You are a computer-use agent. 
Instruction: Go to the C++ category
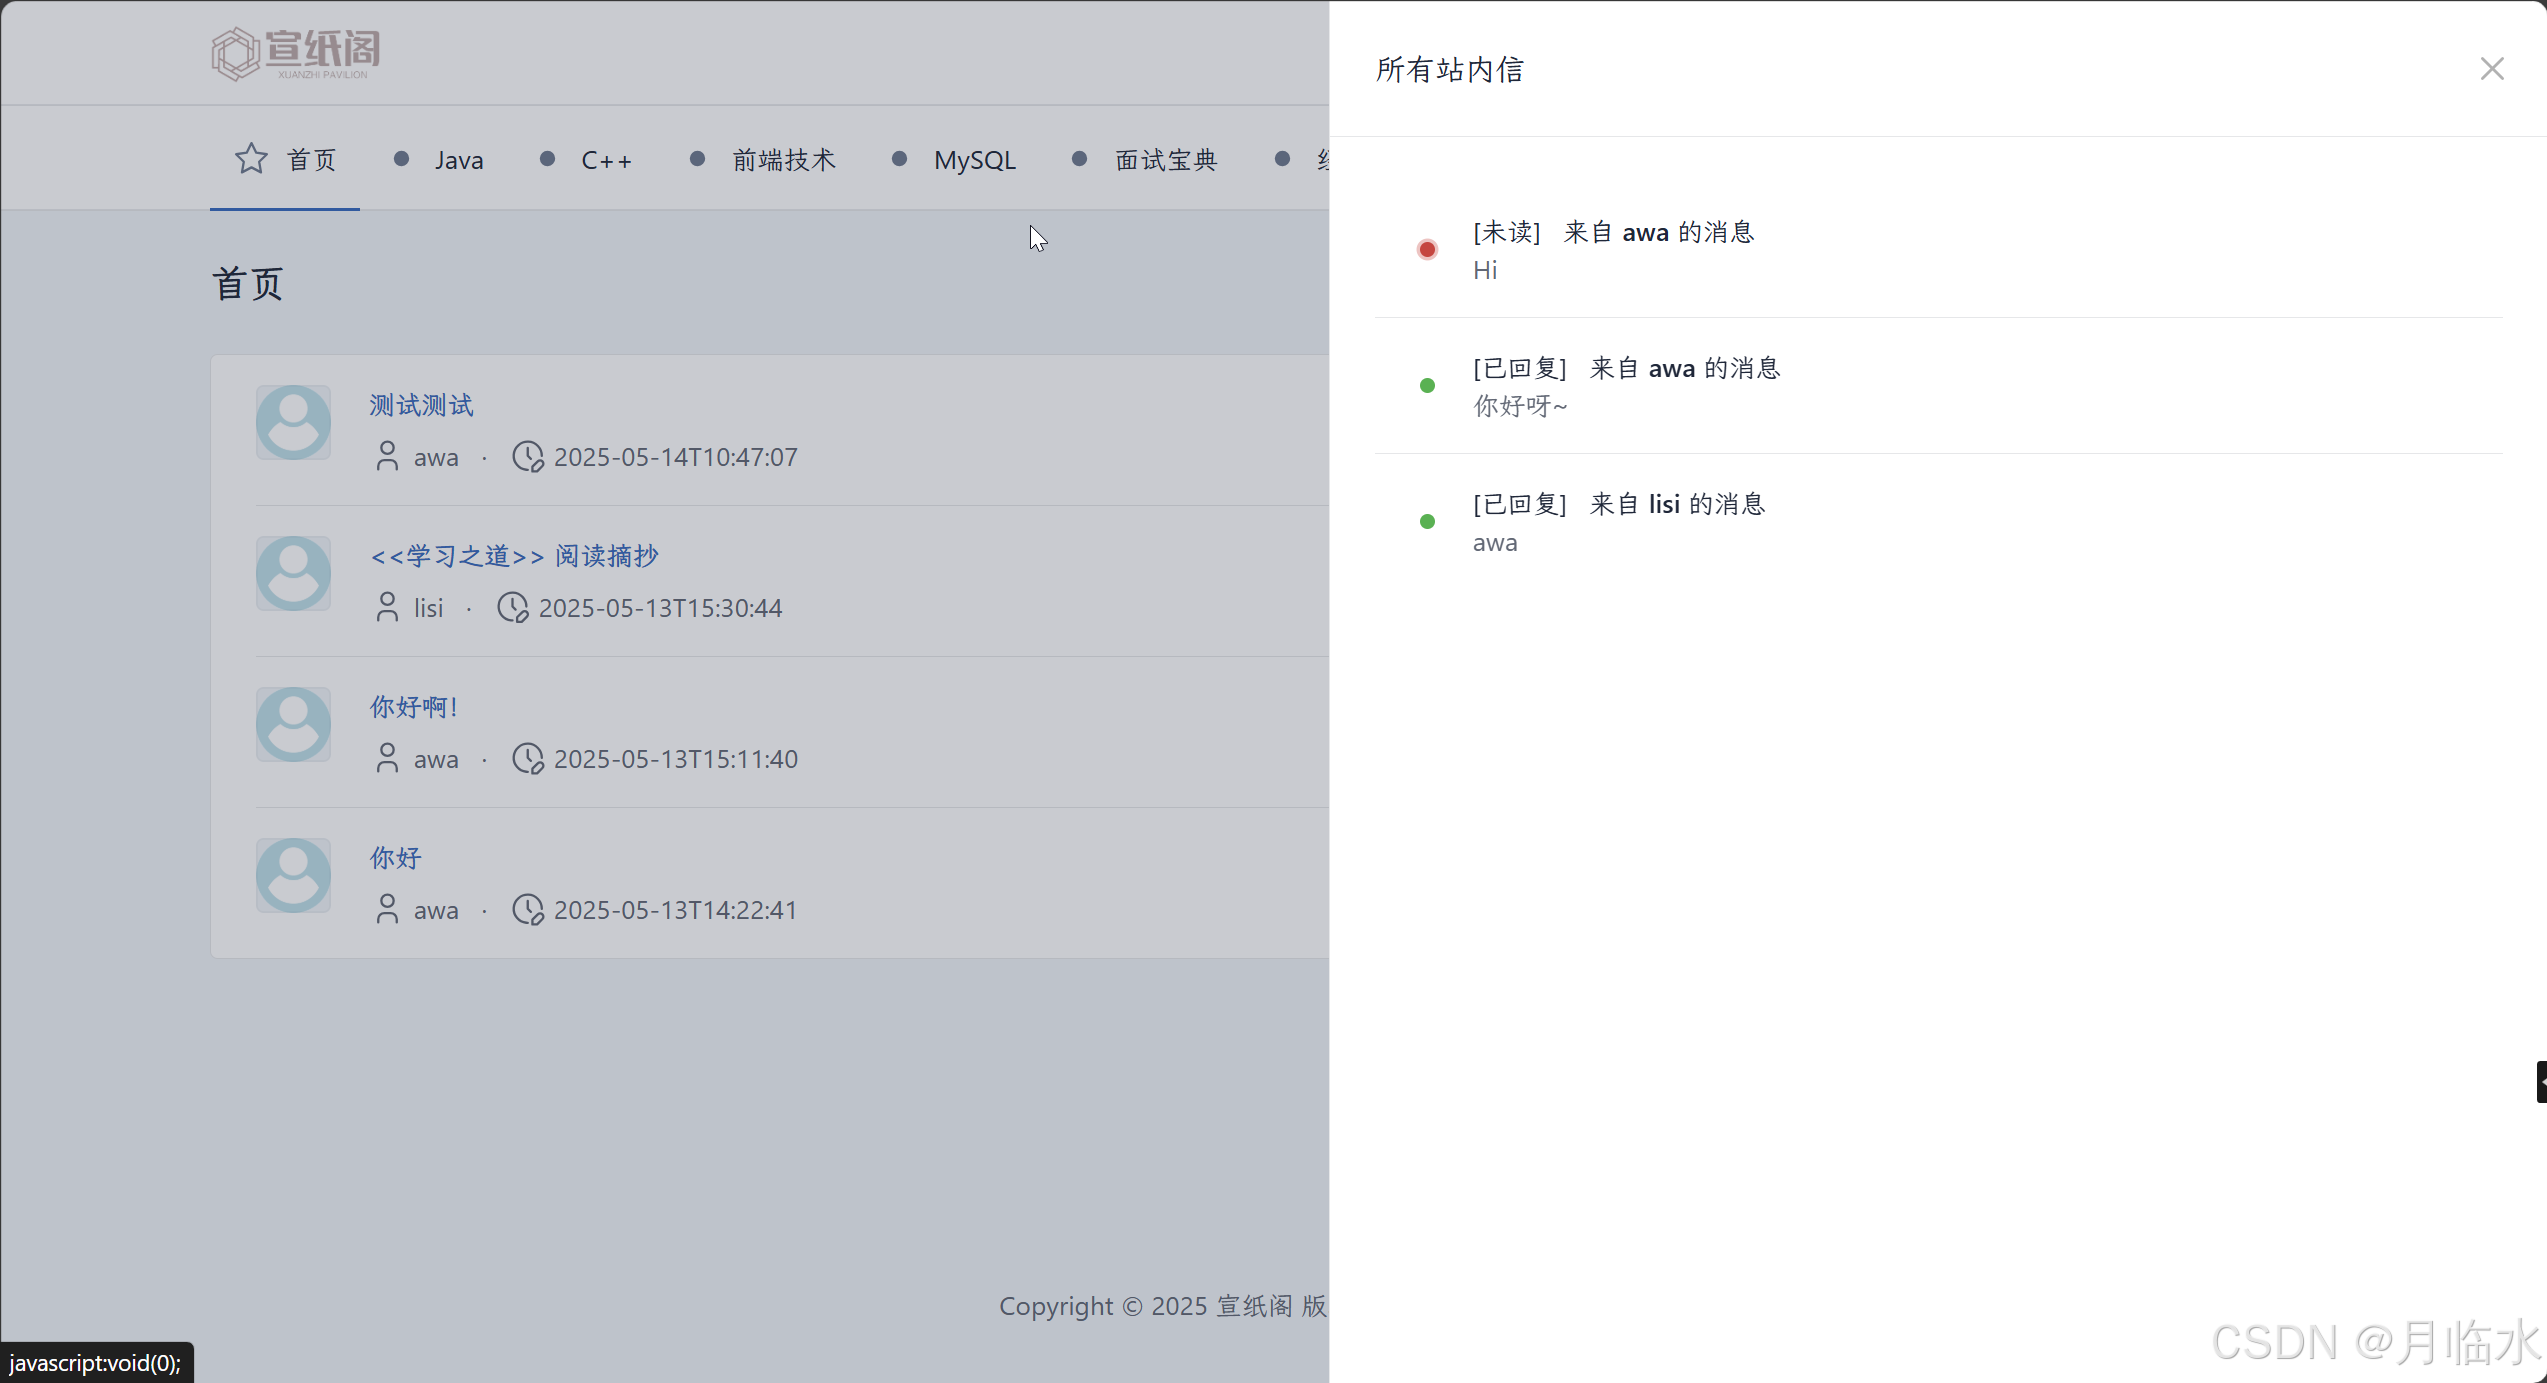click(605, 160)
